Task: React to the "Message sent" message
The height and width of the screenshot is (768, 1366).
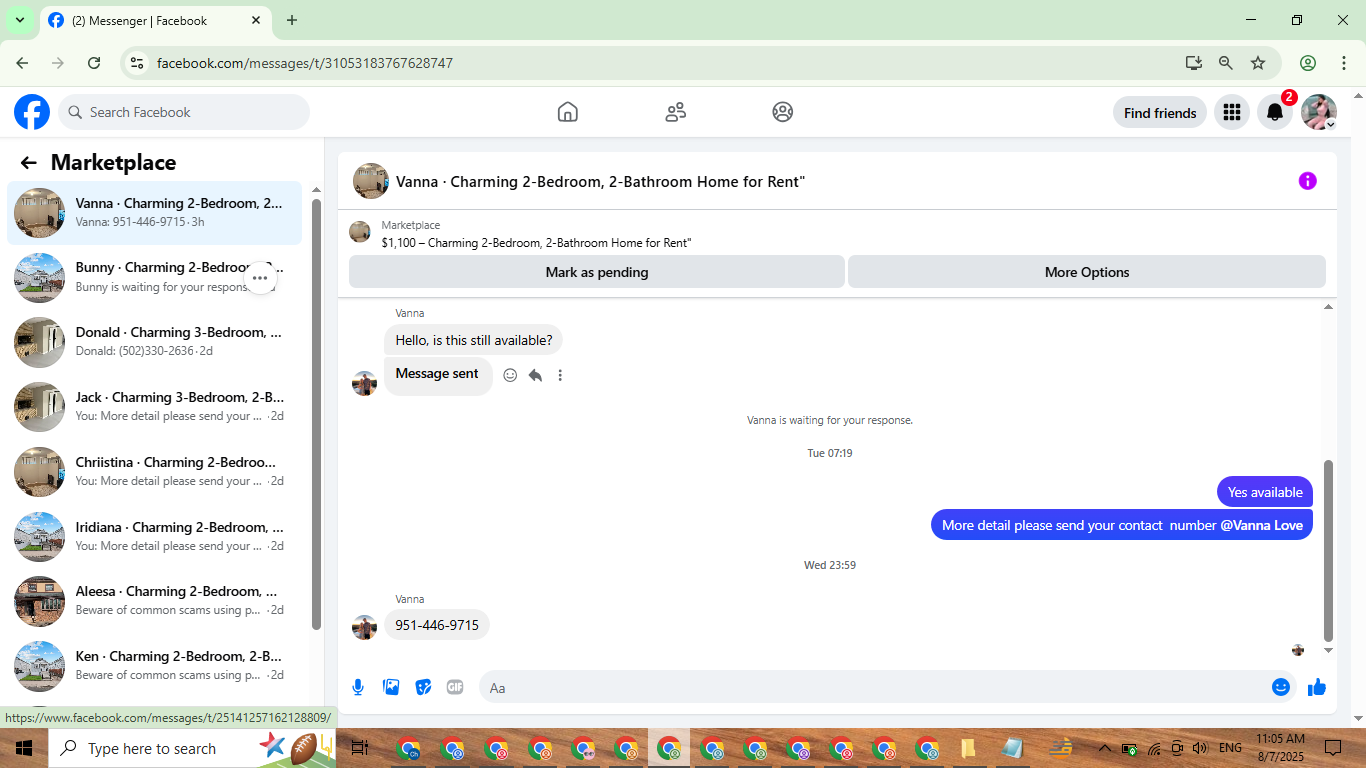Action: (x=510, y=375)
